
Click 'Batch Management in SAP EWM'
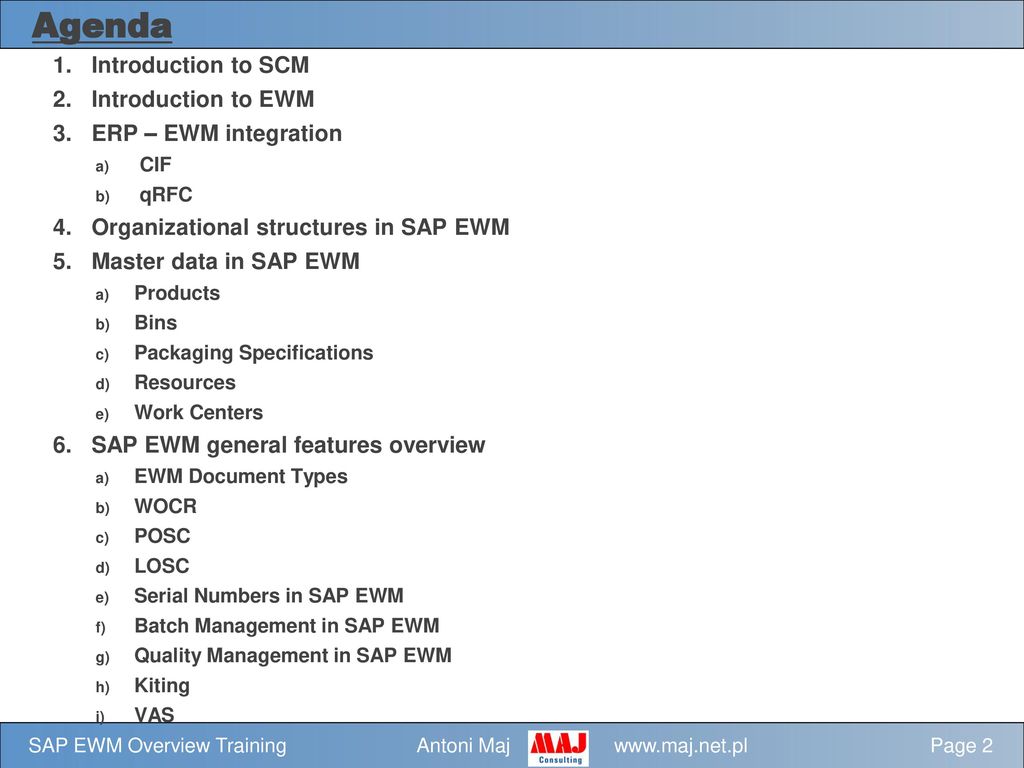point(287,626)
